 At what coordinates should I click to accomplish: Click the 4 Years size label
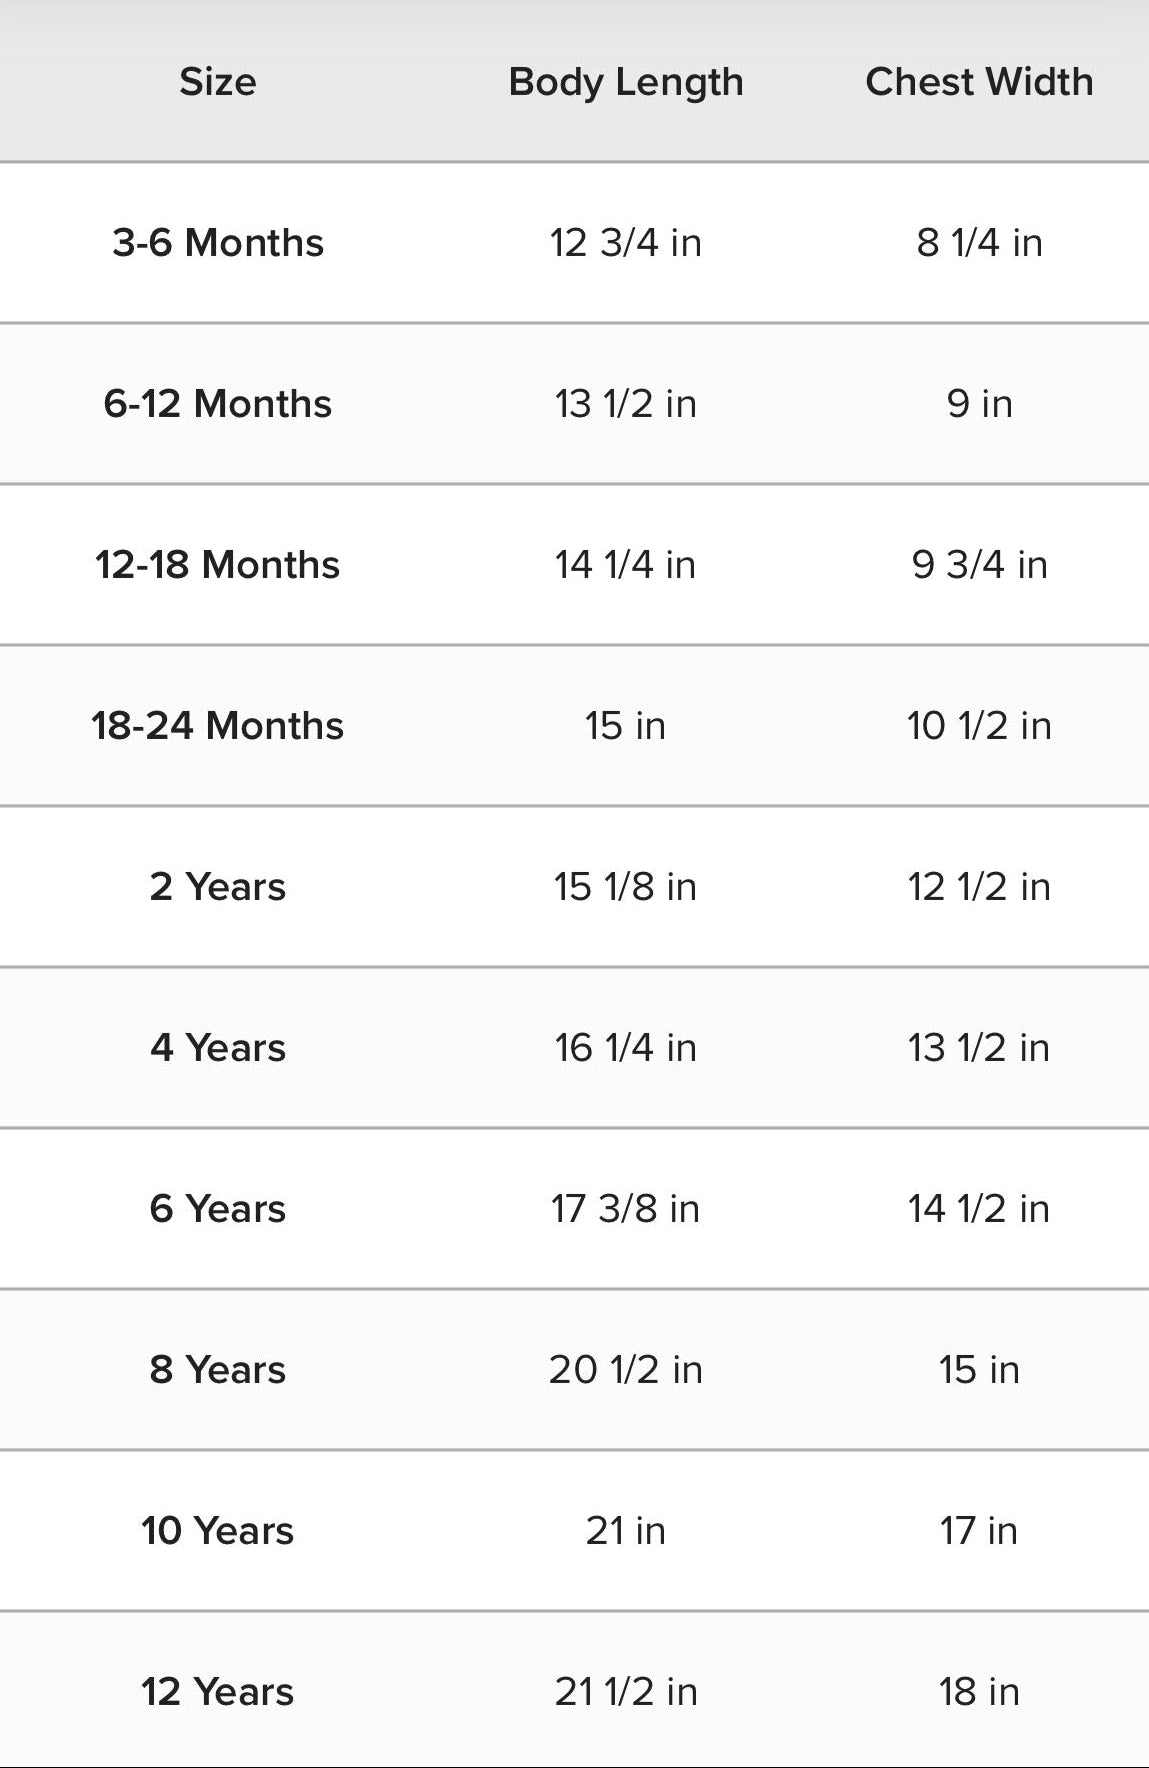217,1048
